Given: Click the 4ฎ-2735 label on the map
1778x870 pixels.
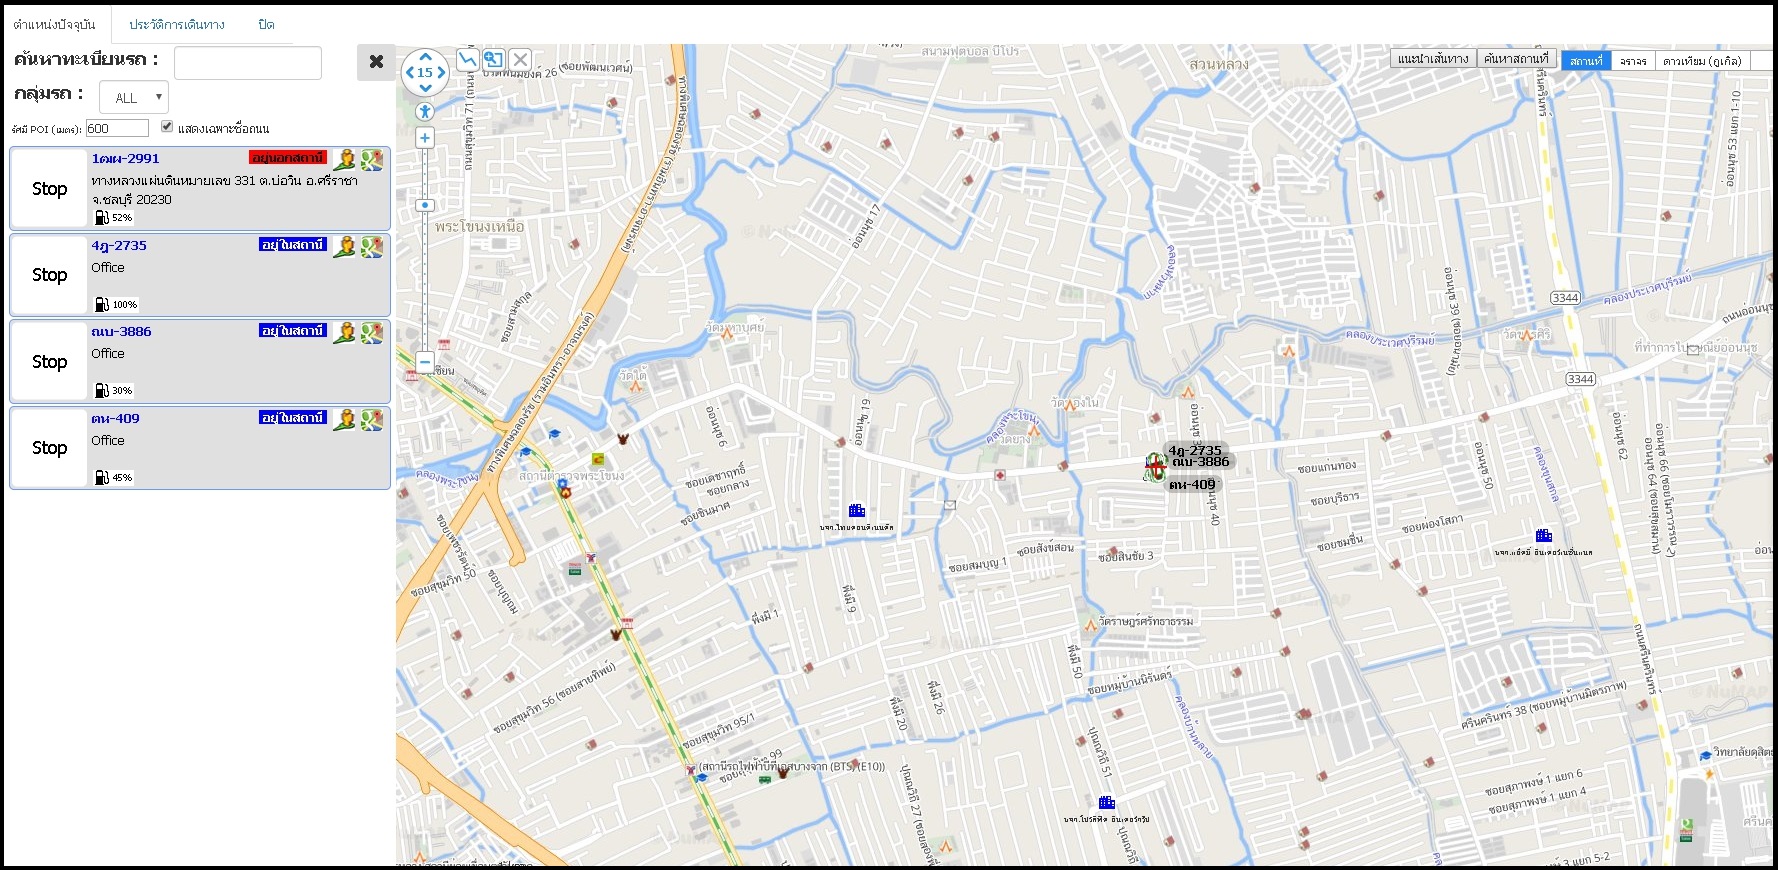Looking at the screenshot, I should pos(1195,450).
